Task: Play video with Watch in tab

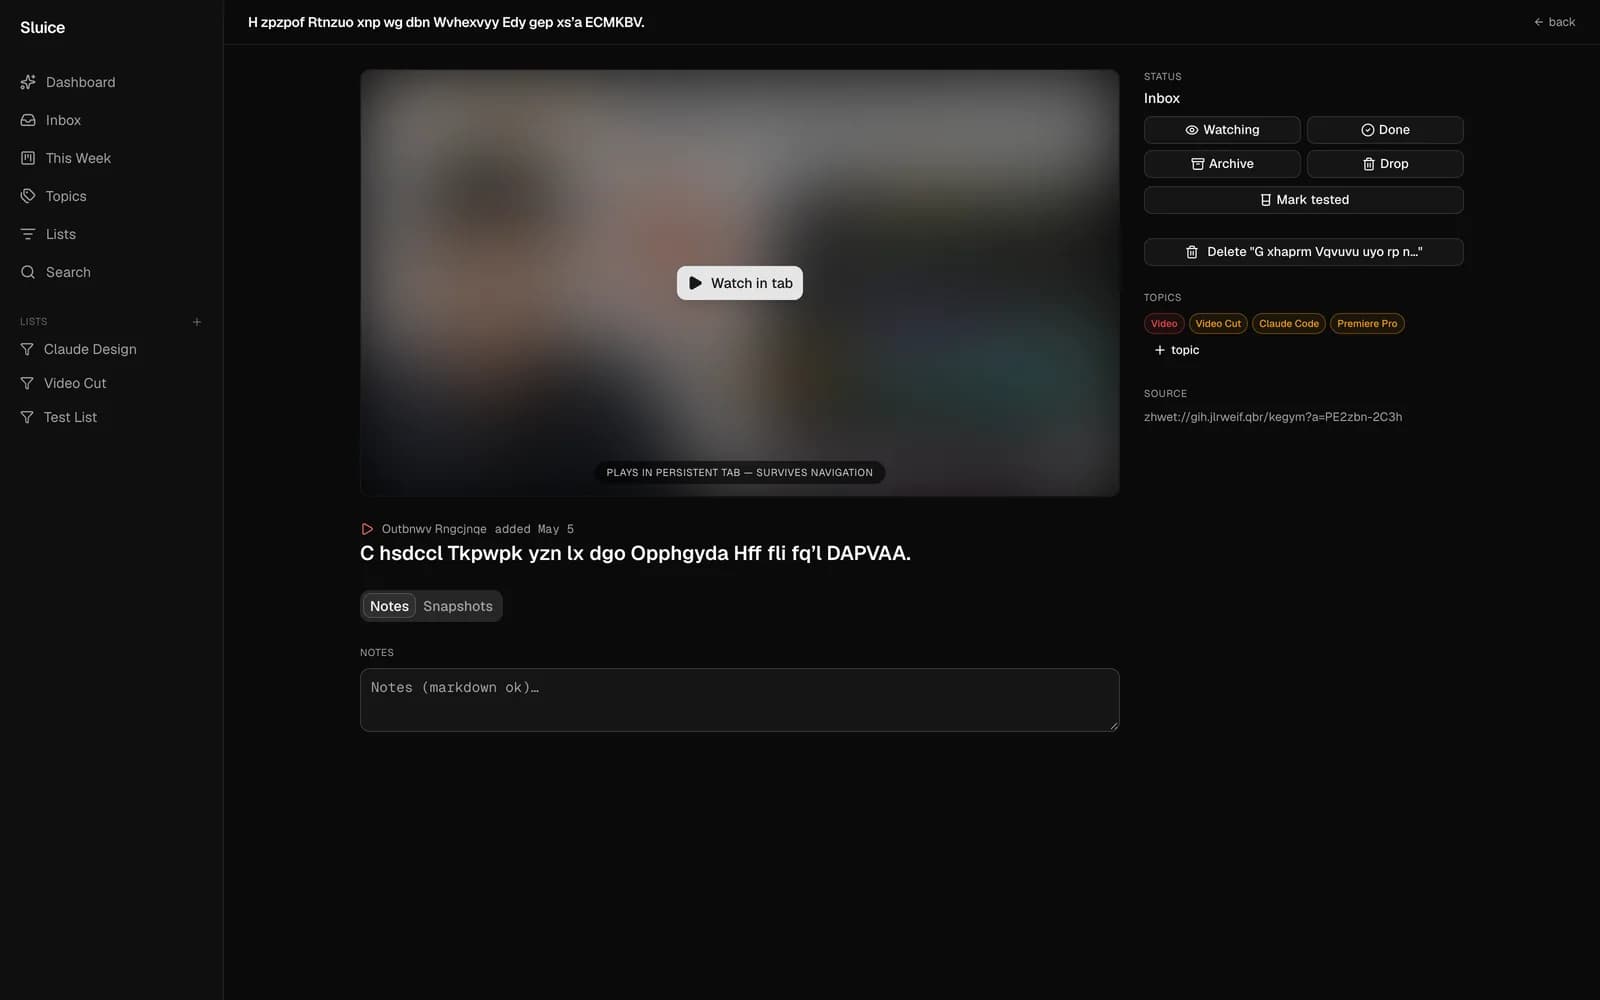Action: pos(740,283)
